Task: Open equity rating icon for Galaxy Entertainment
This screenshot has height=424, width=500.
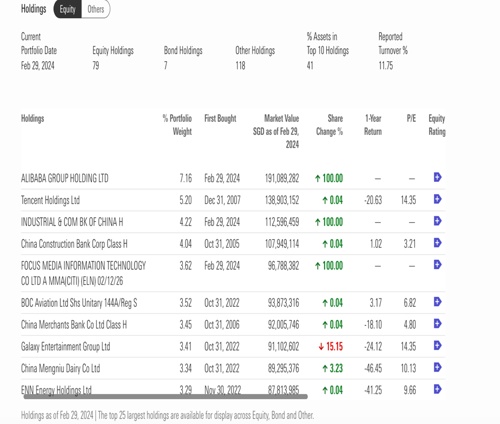Action: click(437, 345)
